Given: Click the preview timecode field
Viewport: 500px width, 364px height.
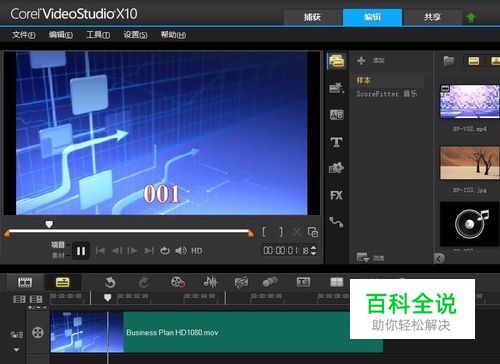Looking at the screenshot, I should tap(286, 250).
